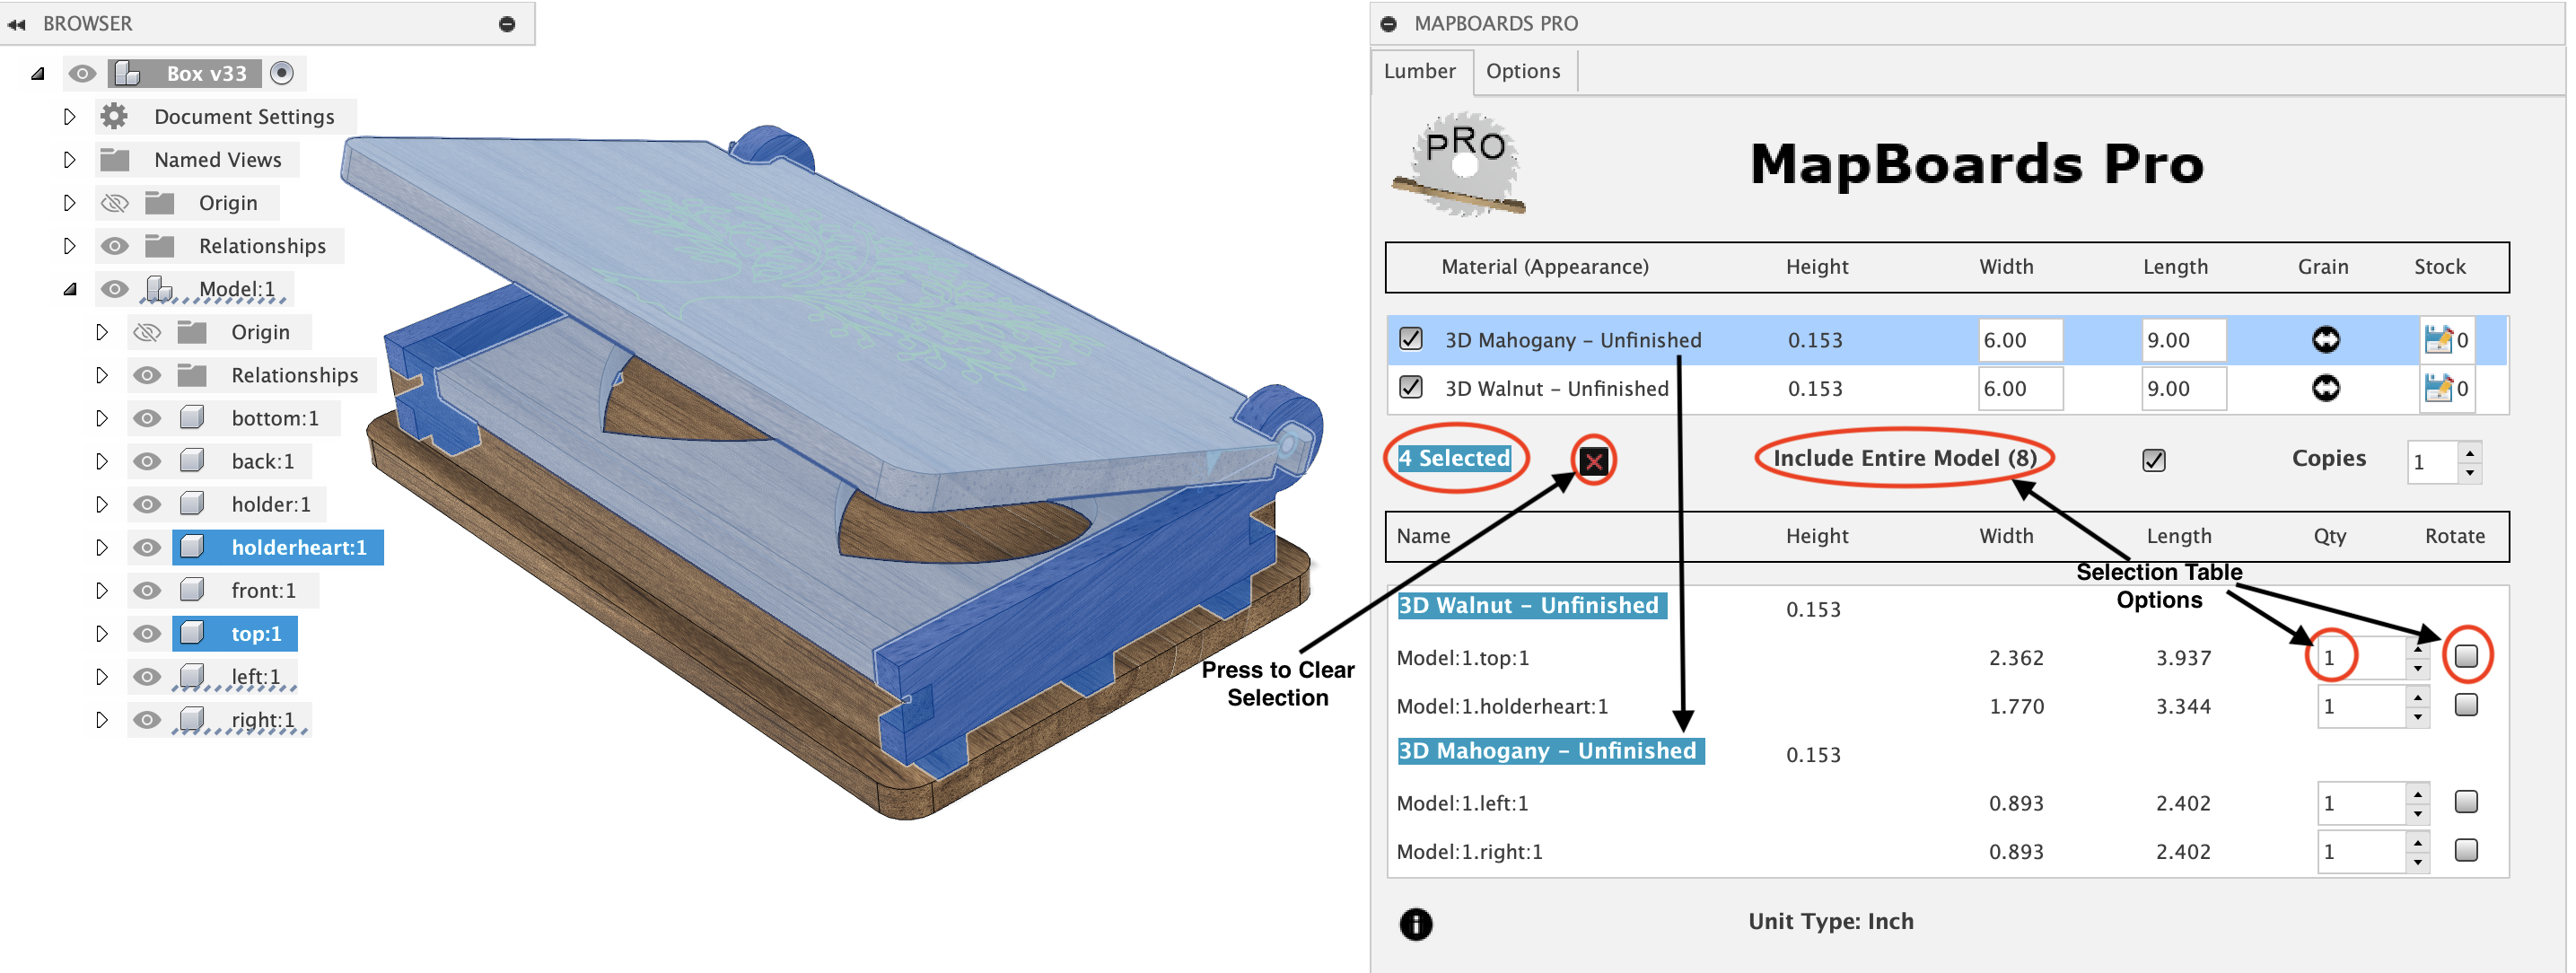The height and width of the screenshot is (973, 2576).
Task: Expand the bottom:1 component
Action: pos(101,418)
